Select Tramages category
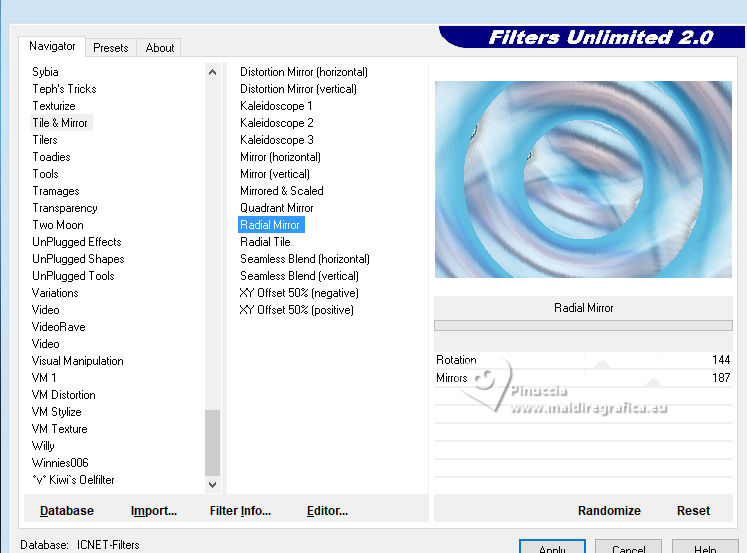747x553 pixels. pos(56,191)
